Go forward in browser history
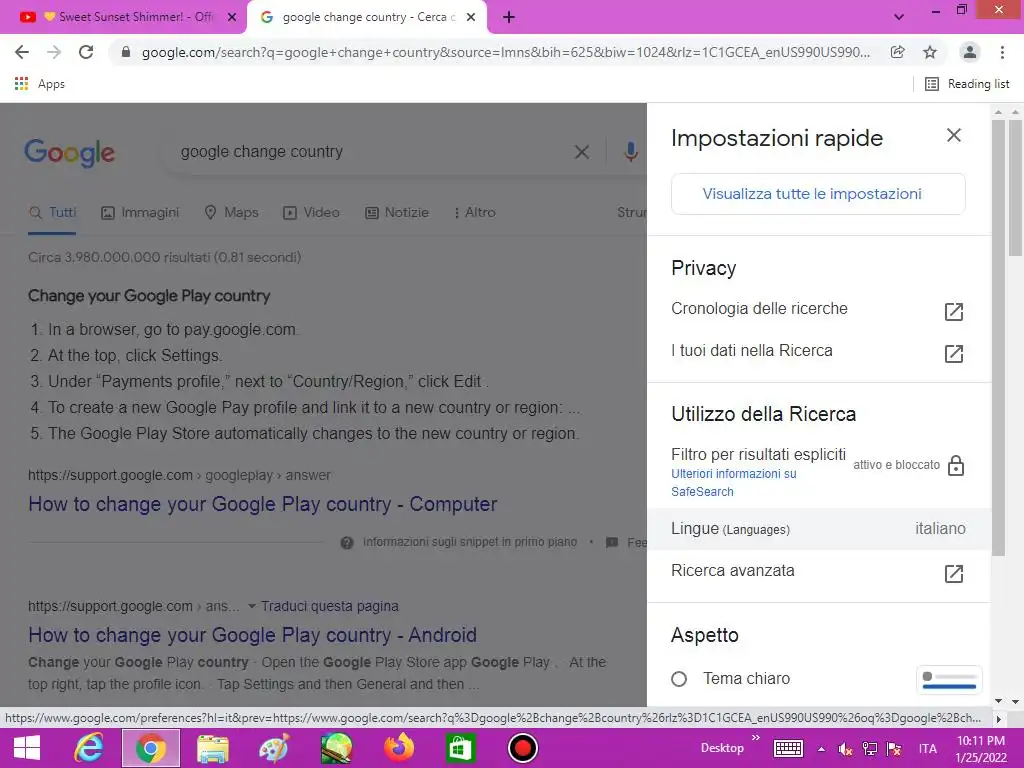Image resolution: width=1024 pixels, height=768 pixels. 54,52
